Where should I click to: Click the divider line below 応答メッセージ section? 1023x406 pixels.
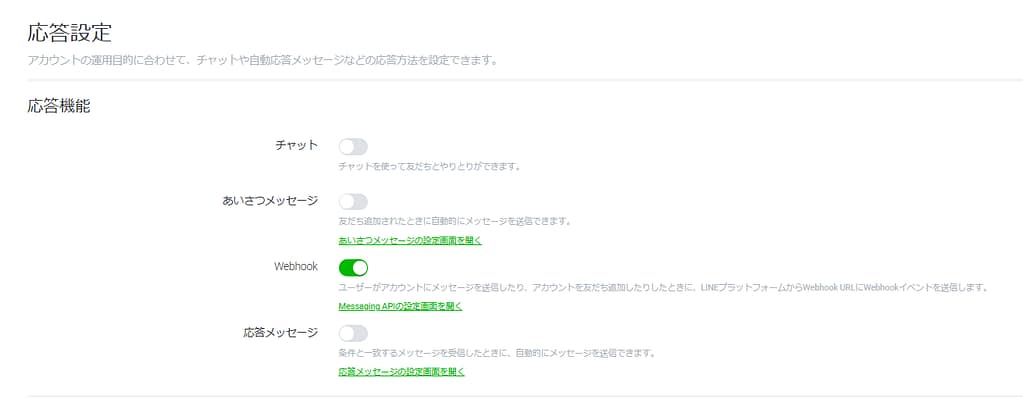coord(511,396)
